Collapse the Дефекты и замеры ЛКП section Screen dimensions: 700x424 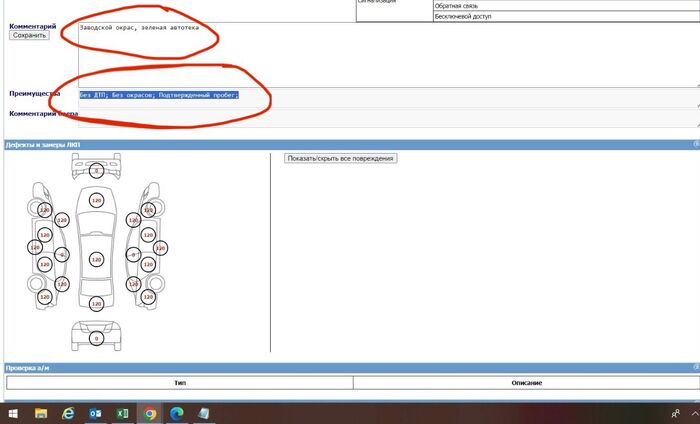coord(696,144)
